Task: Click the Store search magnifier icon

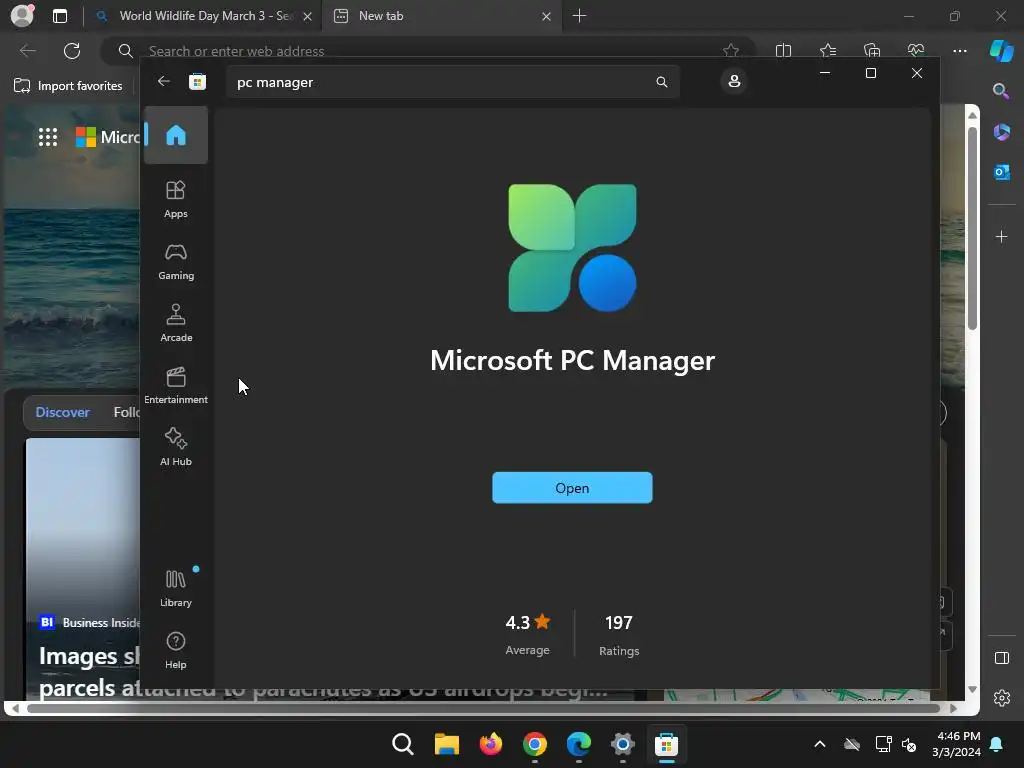Action: tap(662, 82)
